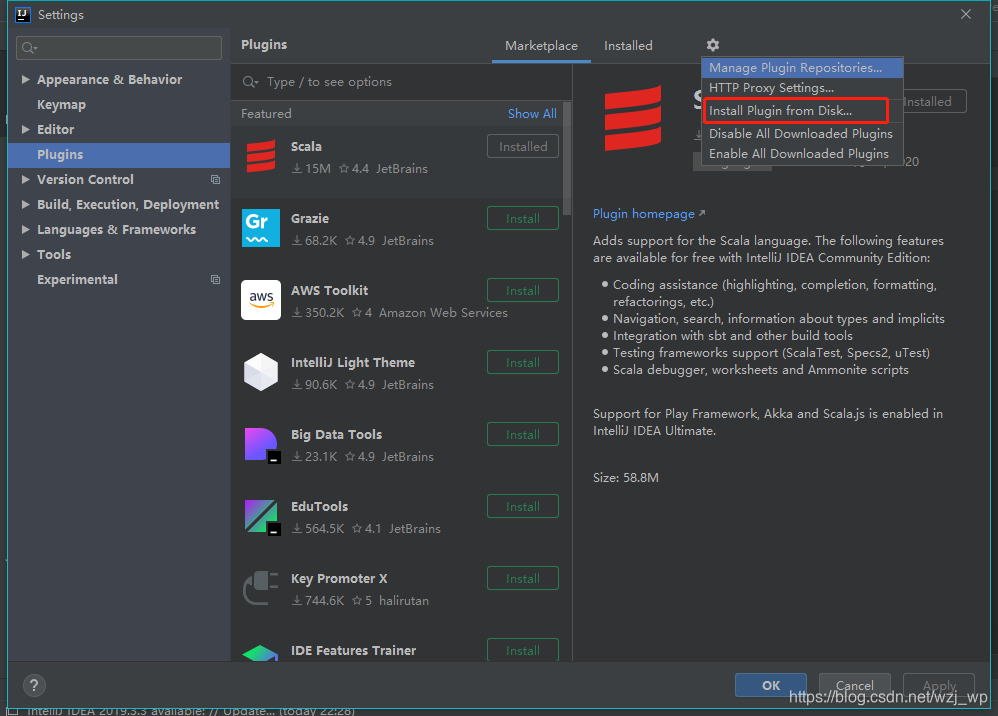The image size is (998, 716).
Task: Click the Big Data Tools plugin icon
Action: 262,444
